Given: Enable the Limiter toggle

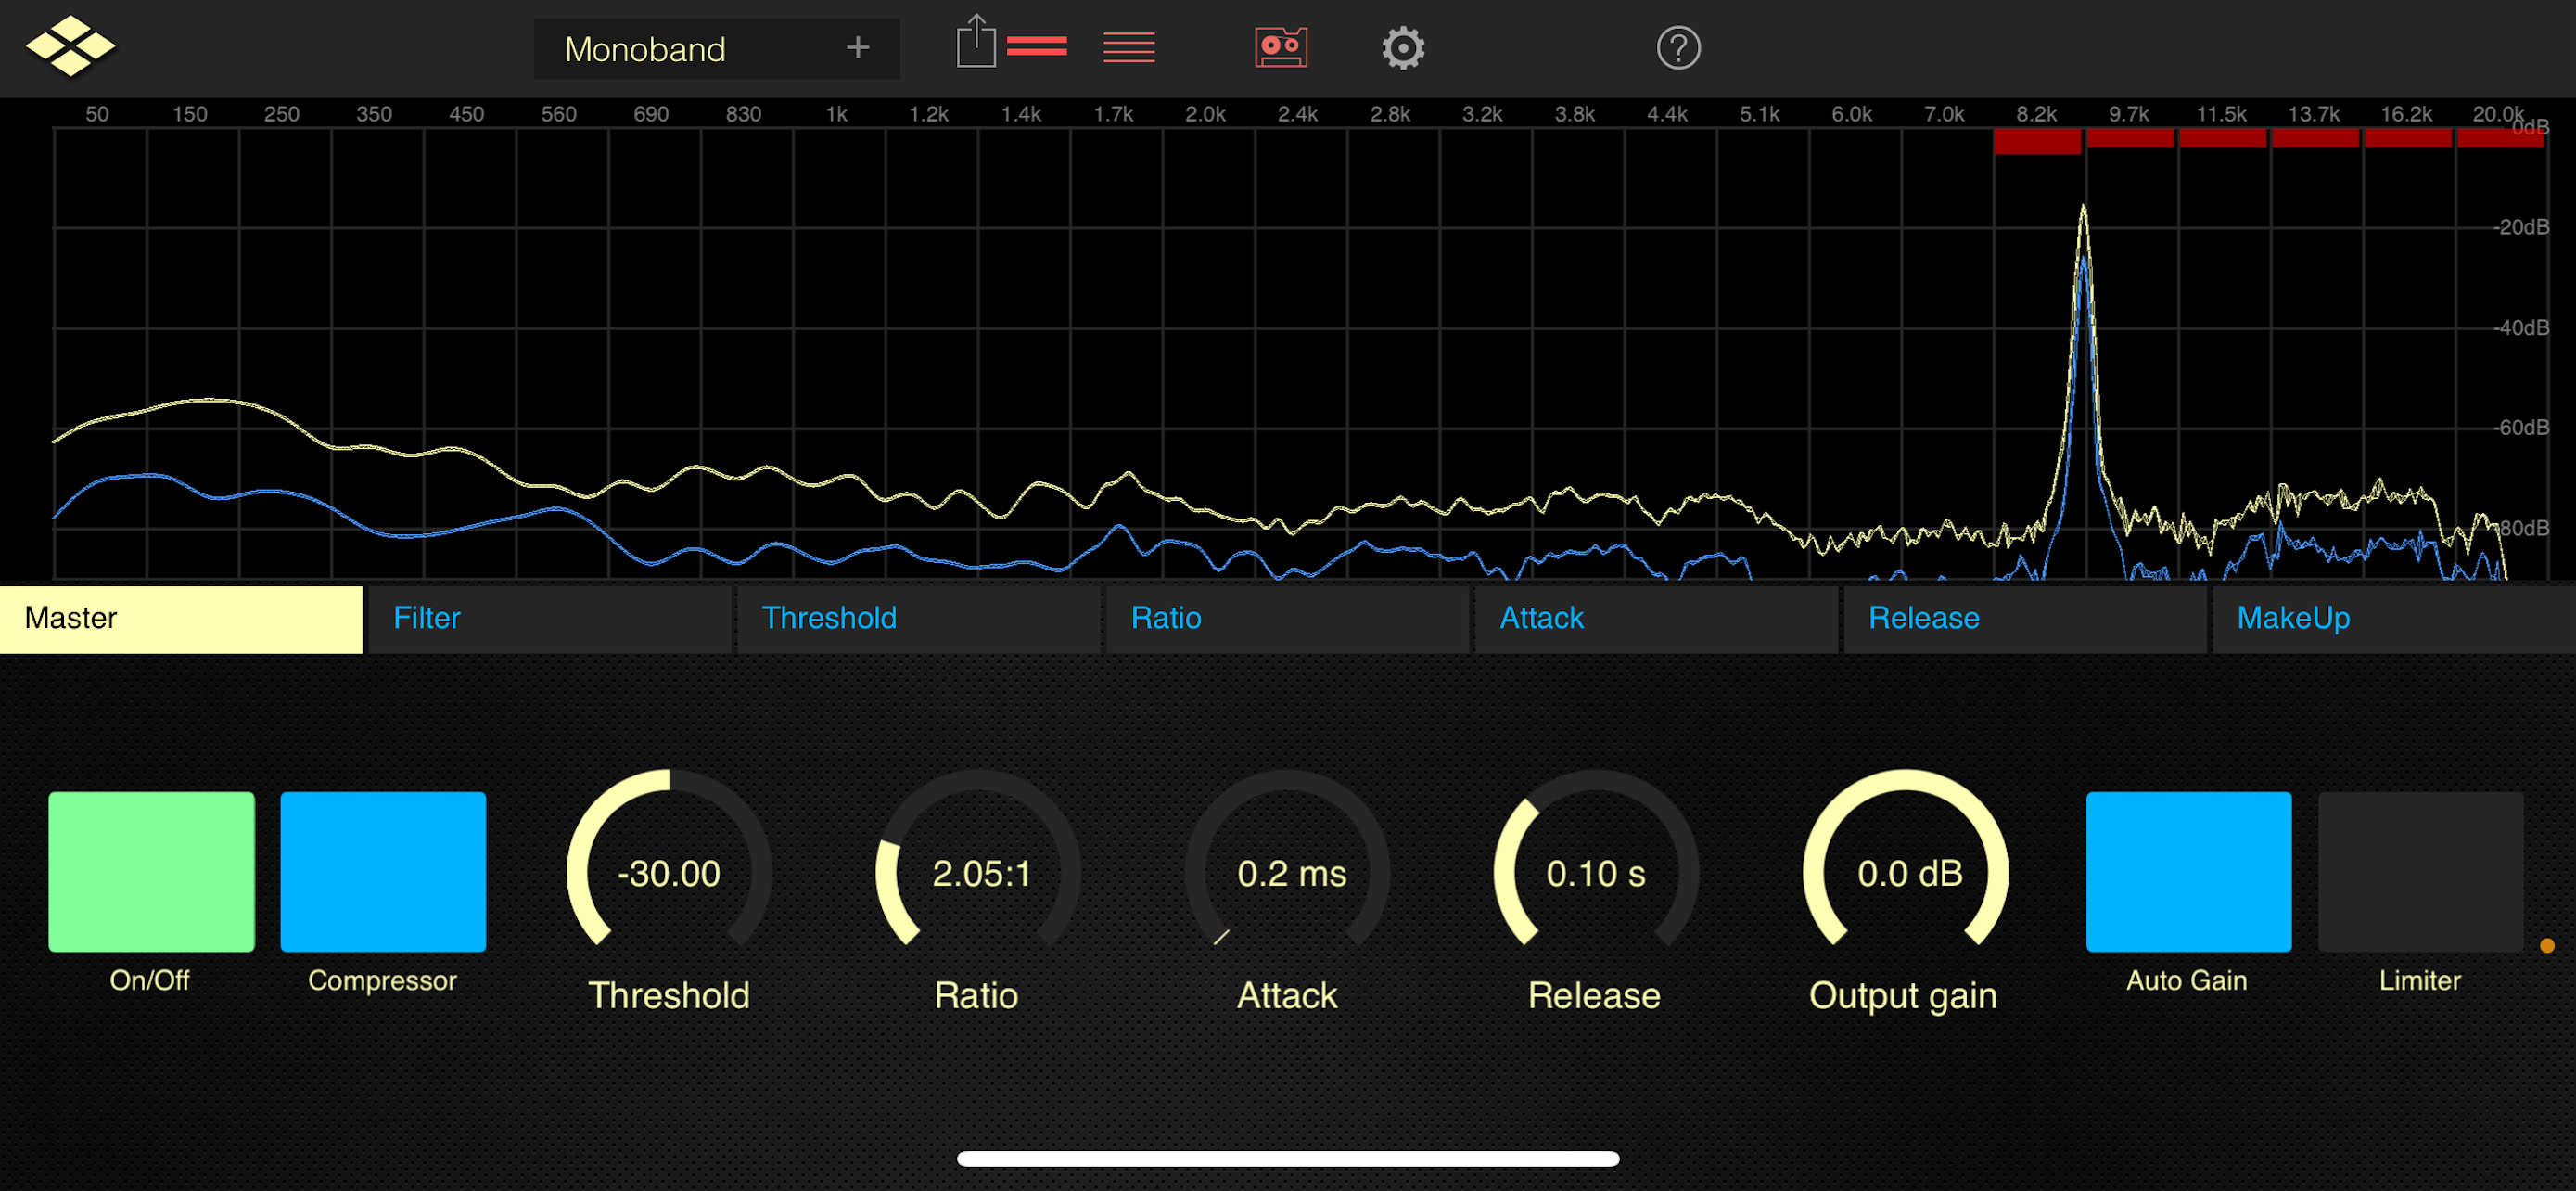Looking at the screenshot, I should 2419,871.
